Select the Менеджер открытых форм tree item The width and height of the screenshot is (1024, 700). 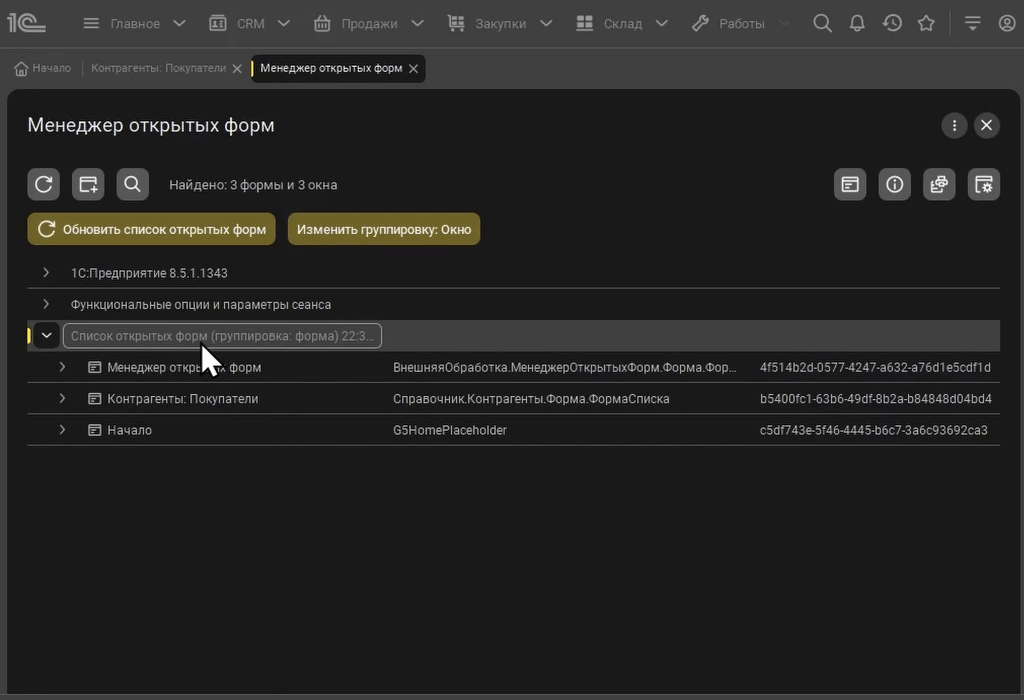(x=184, y=368)
